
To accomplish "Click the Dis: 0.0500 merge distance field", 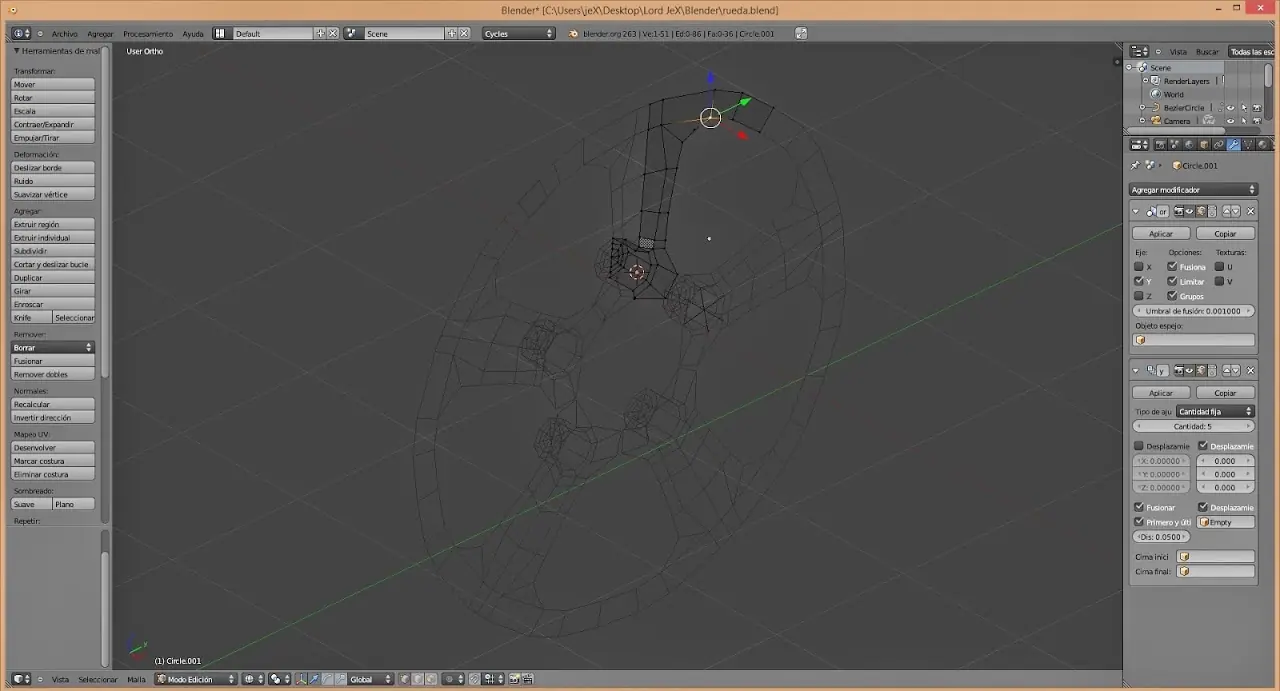I will click(1162, 537).
